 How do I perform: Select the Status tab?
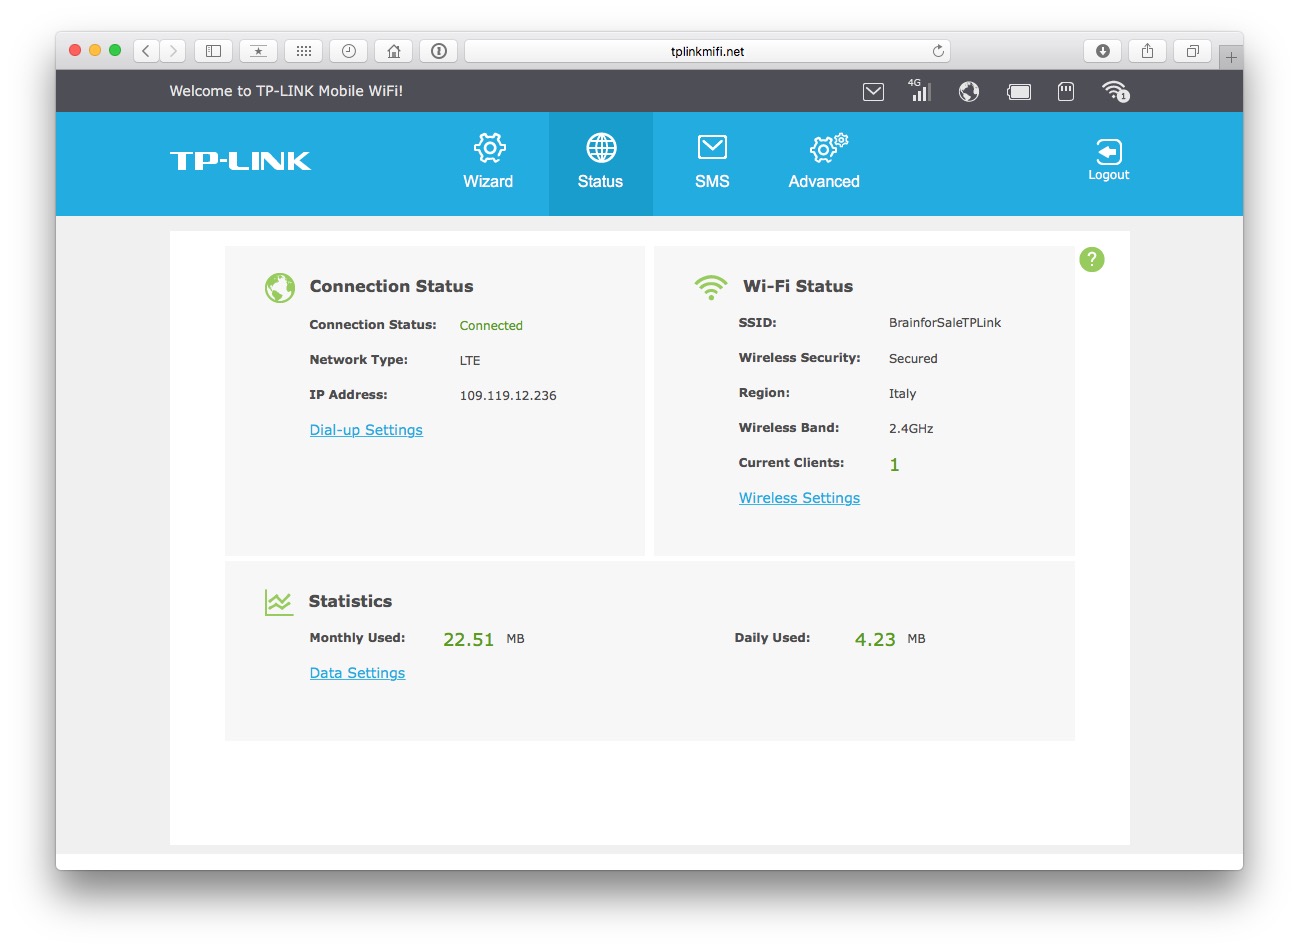[600, 164]
